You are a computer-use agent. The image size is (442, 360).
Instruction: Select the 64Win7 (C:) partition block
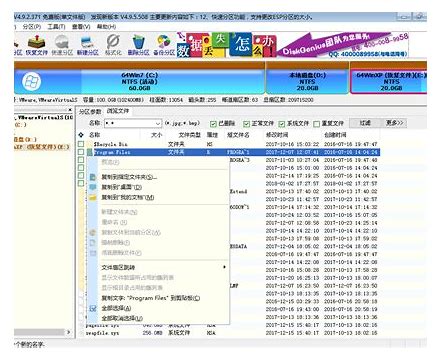pos(139,82)
